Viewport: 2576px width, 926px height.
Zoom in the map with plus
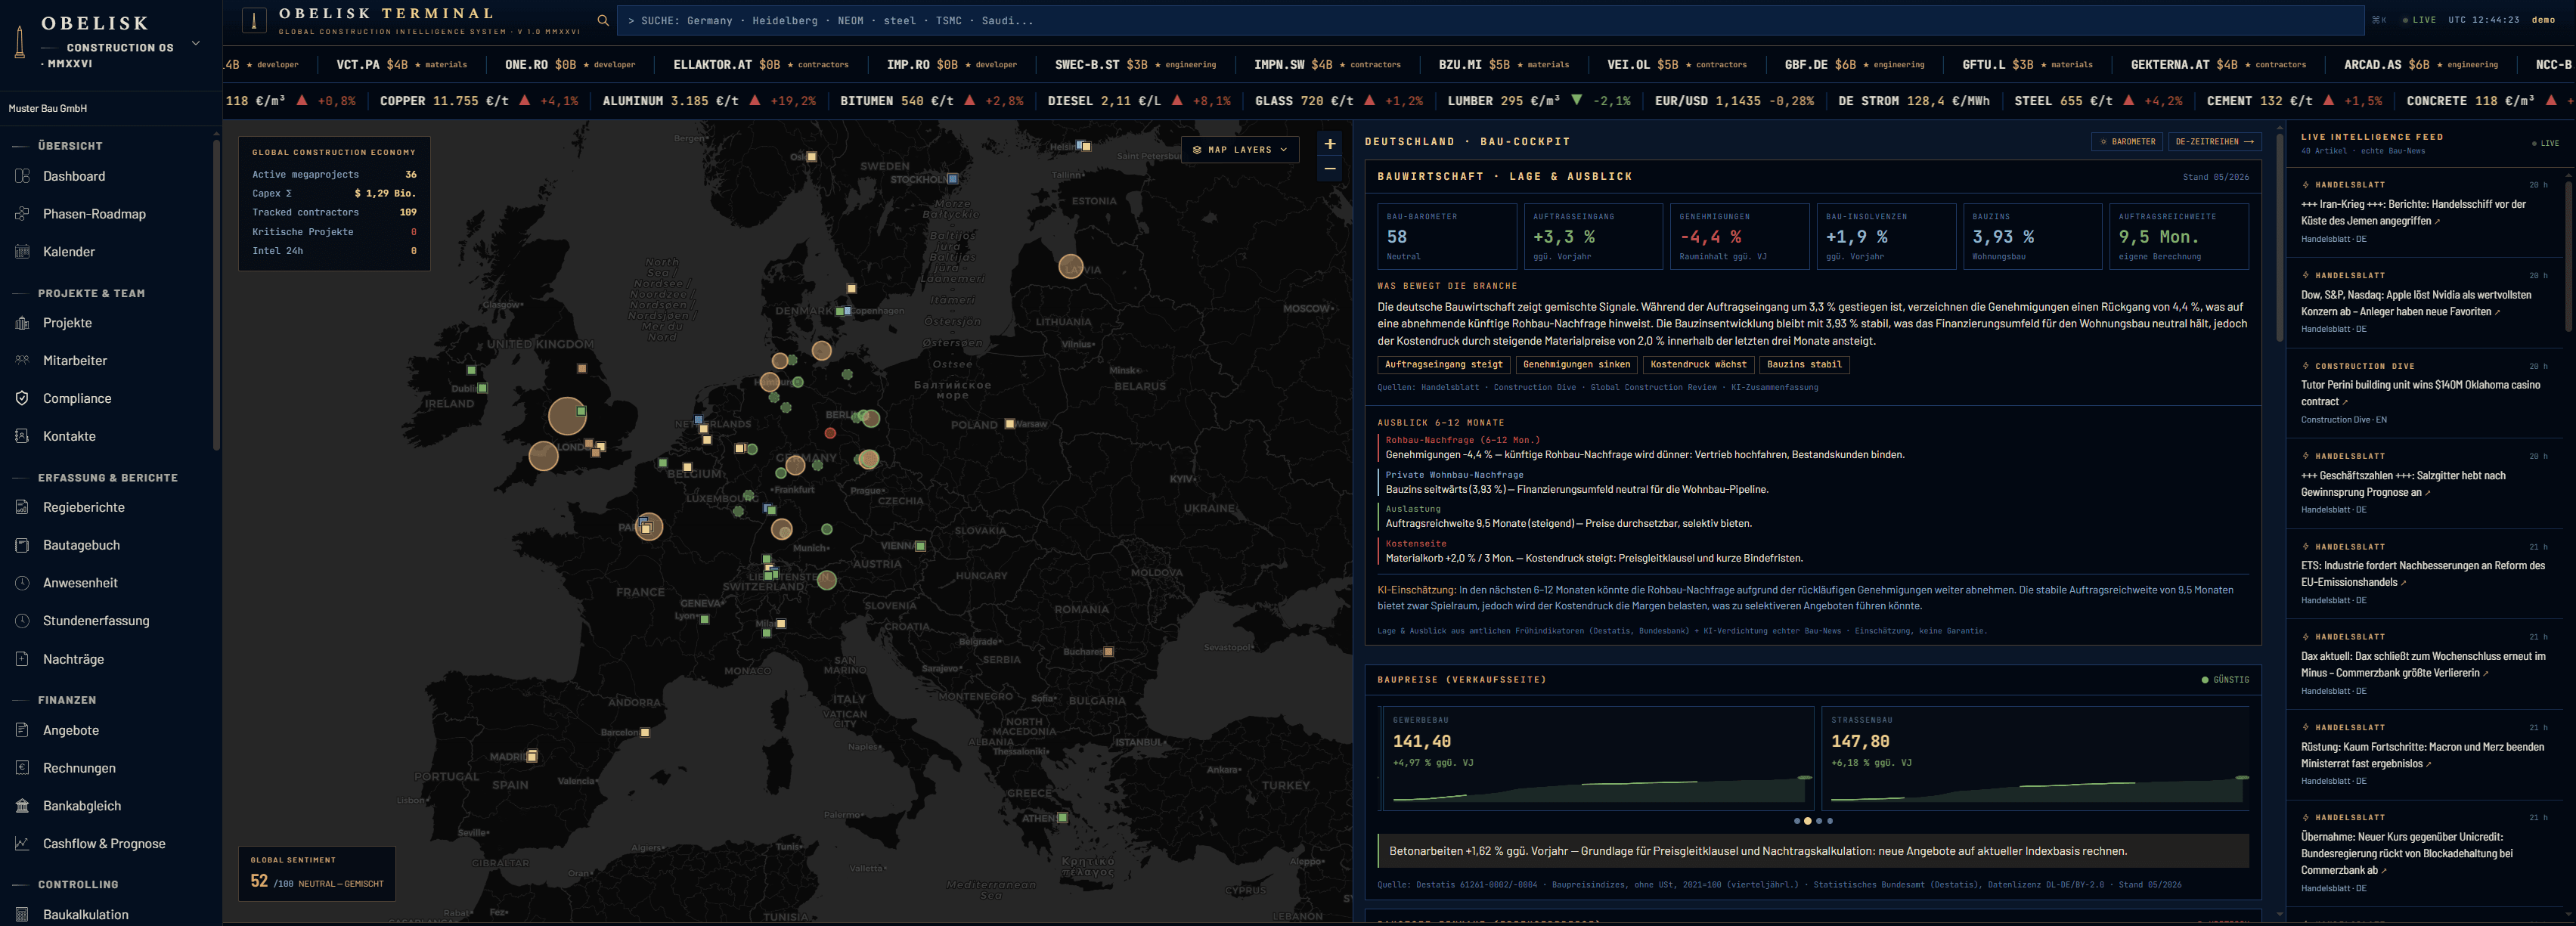point(1330,144)
